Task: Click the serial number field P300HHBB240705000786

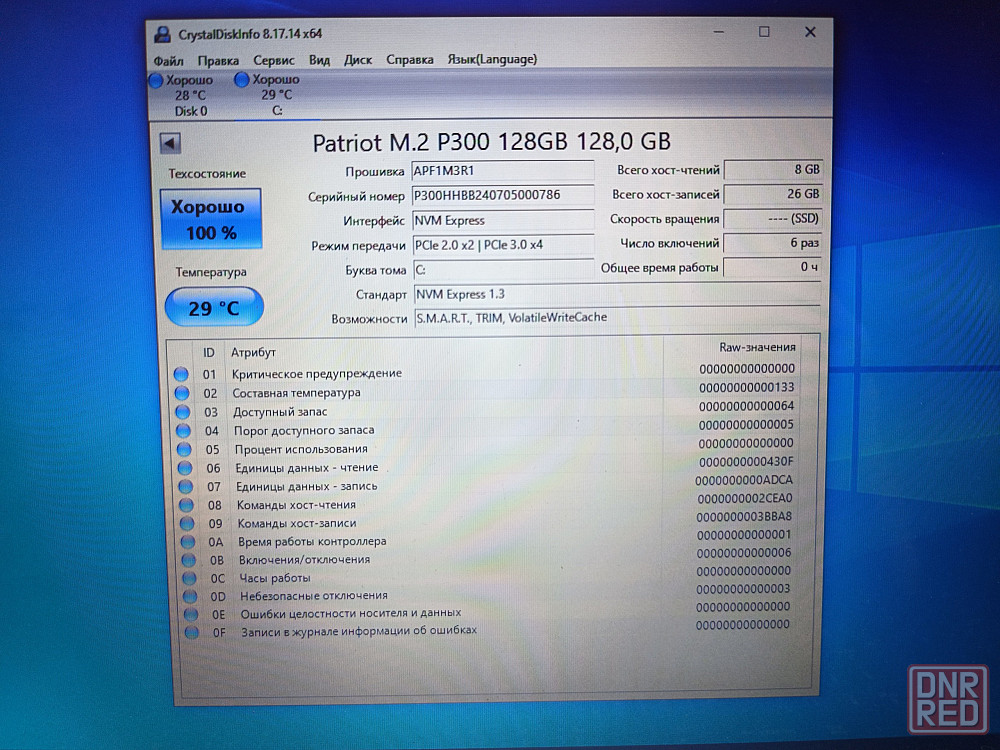Action: (x=503, y=195)
